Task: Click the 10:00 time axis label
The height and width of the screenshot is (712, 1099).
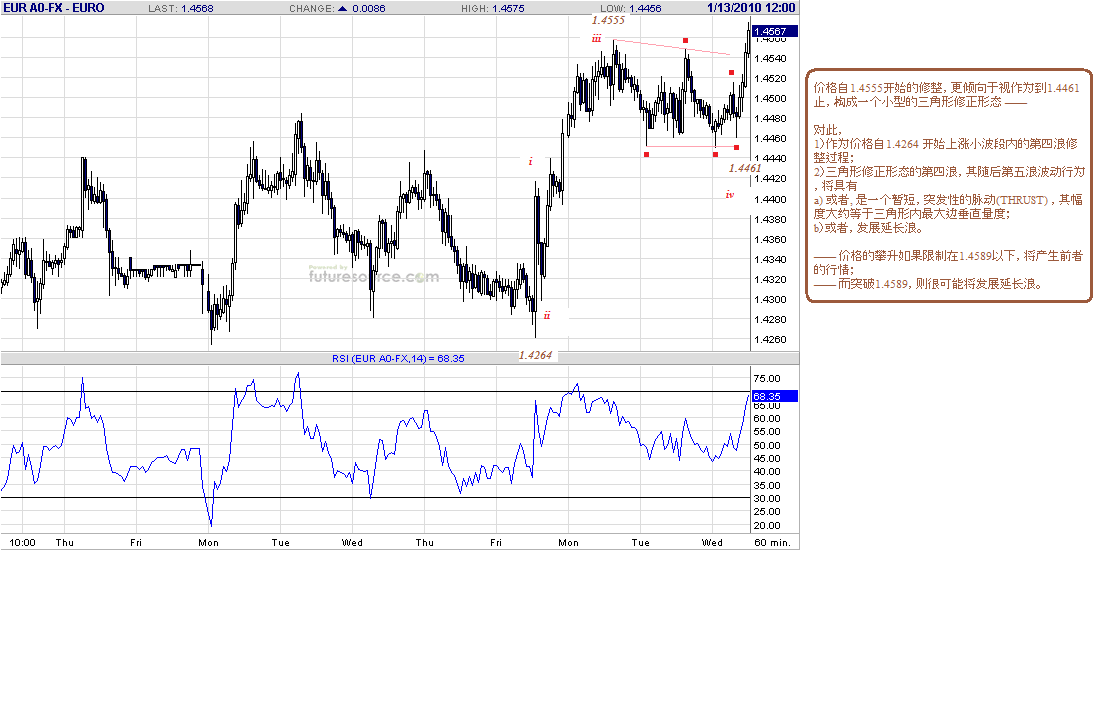Action: click(x=22, y=542)
